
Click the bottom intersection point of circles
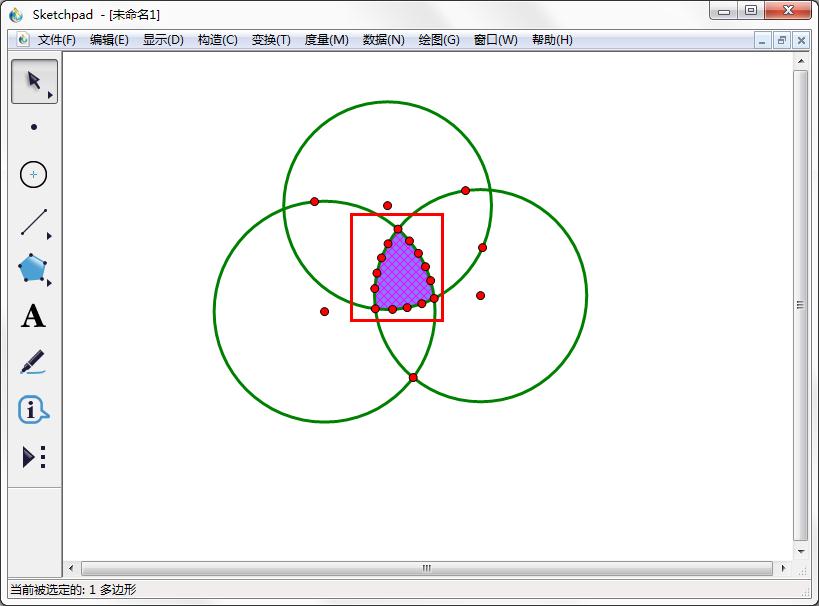pyautogui.click(x=413, y=377)
